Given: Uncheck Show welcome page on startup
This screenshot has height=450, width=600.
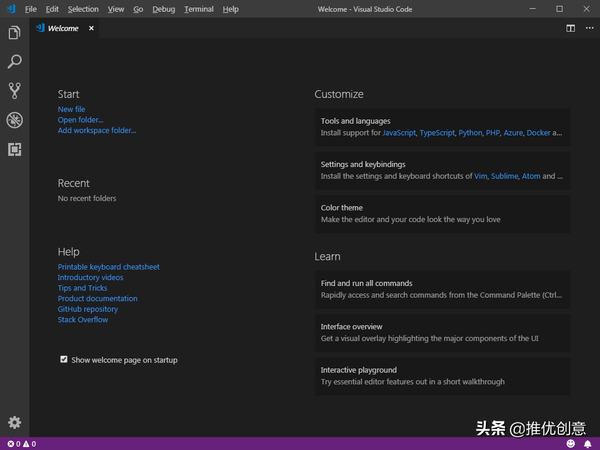Looking at the screenshot, I should click(64, 359).
